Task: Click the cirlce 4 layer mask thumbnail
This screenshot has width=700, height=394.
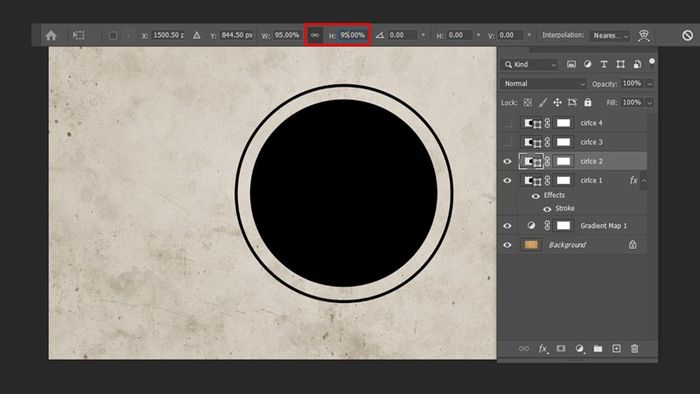Action: tap(563, 123)
